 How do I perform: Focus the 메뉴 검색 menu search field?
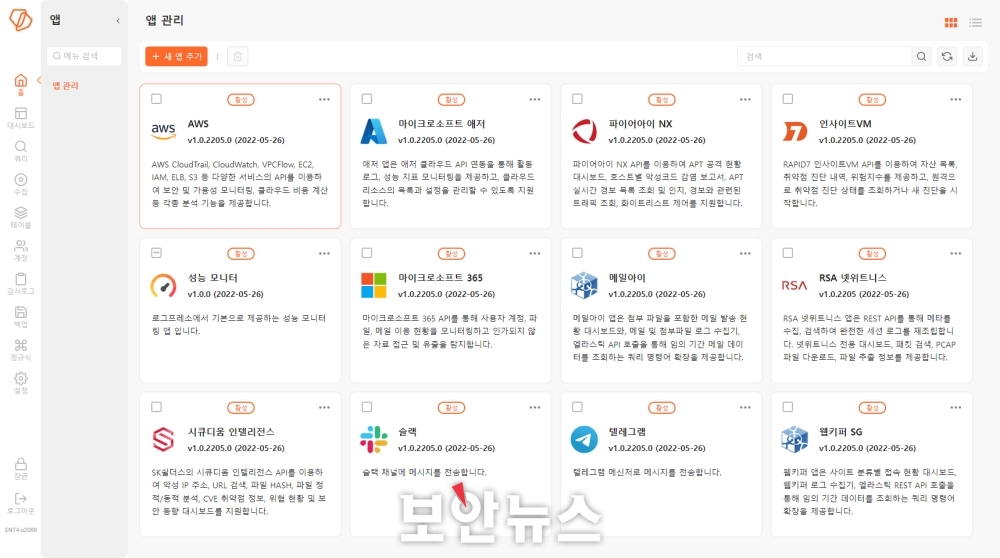[84, 56]
